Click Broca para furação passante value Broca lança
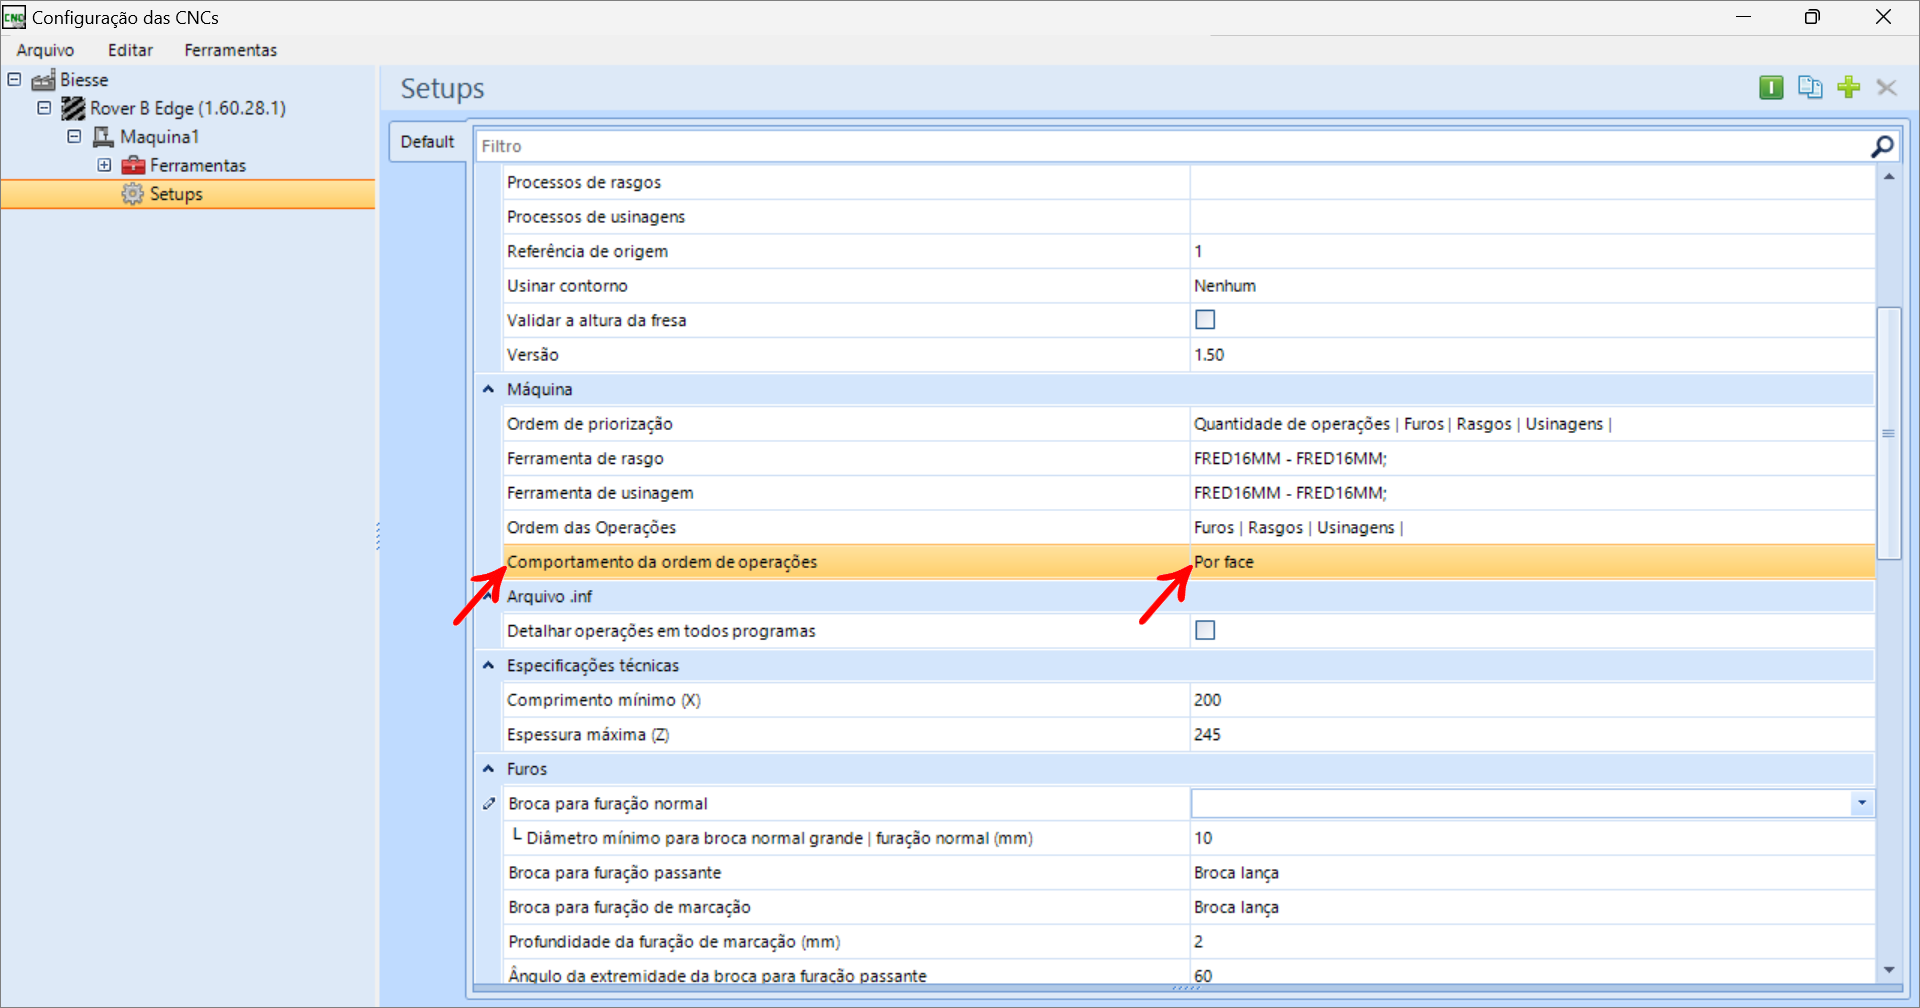Screen dimensions: 1920x1008 (1236, 873)
